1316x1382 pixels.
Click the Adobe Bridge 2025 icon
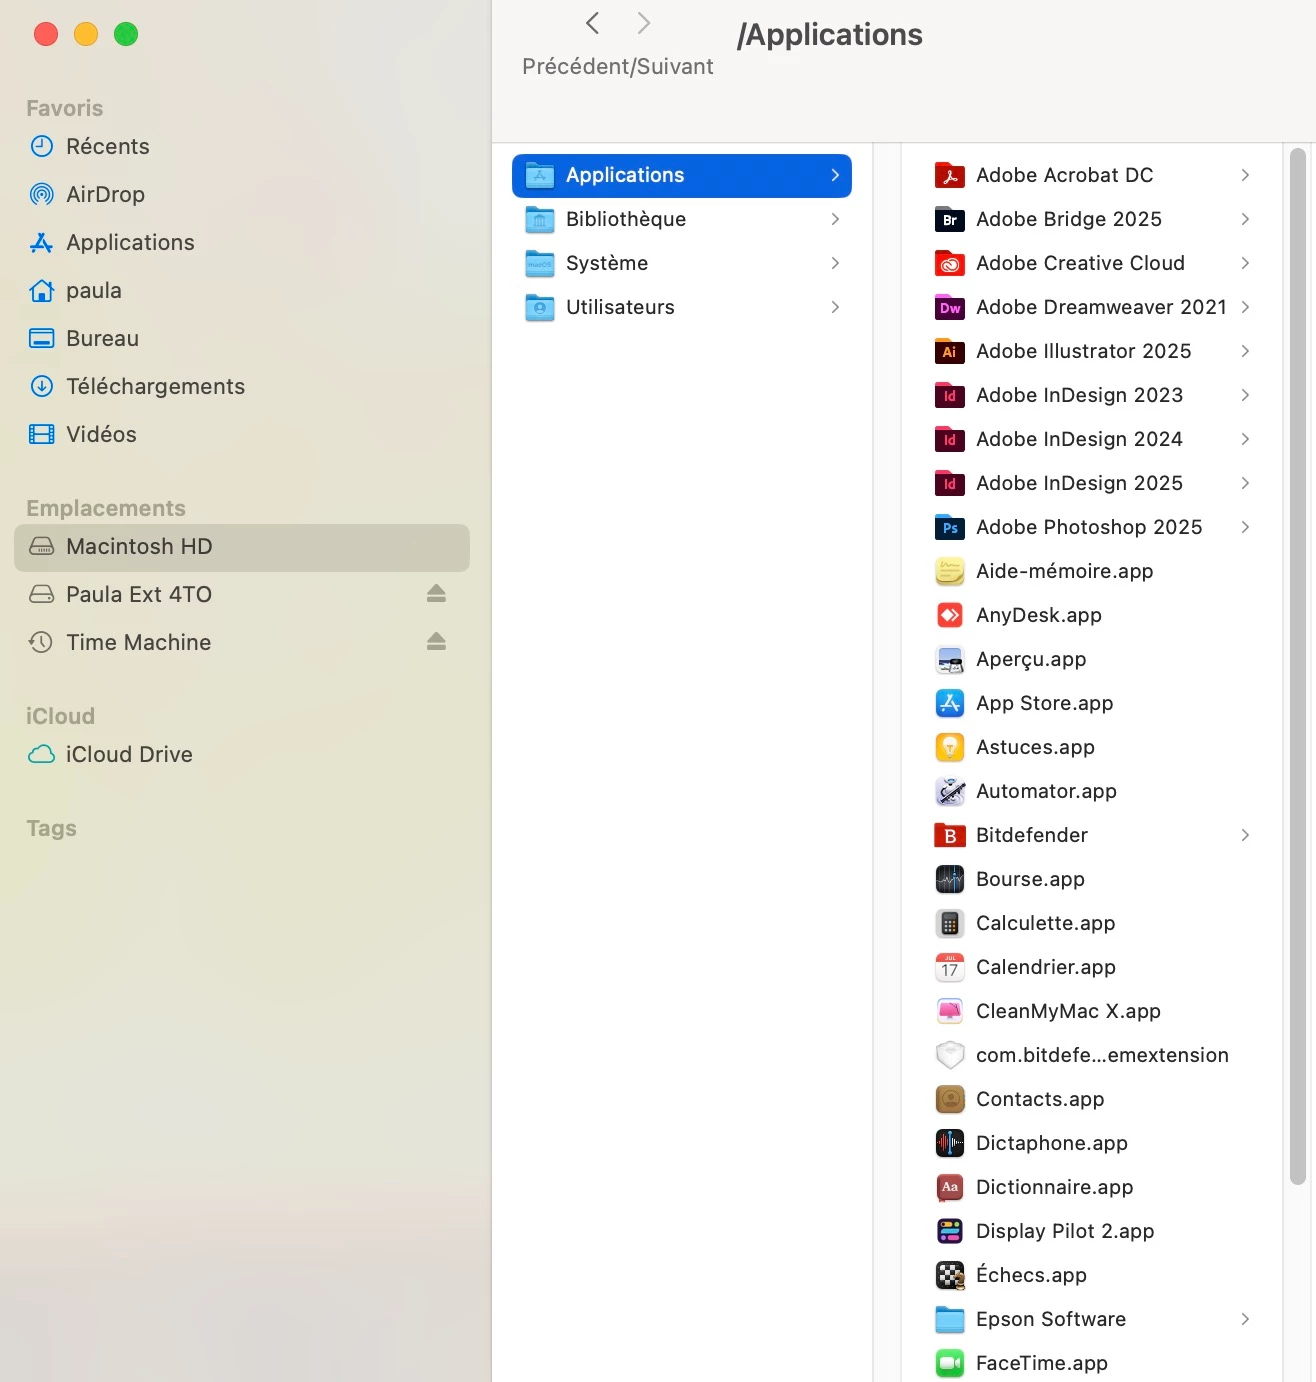949,219
